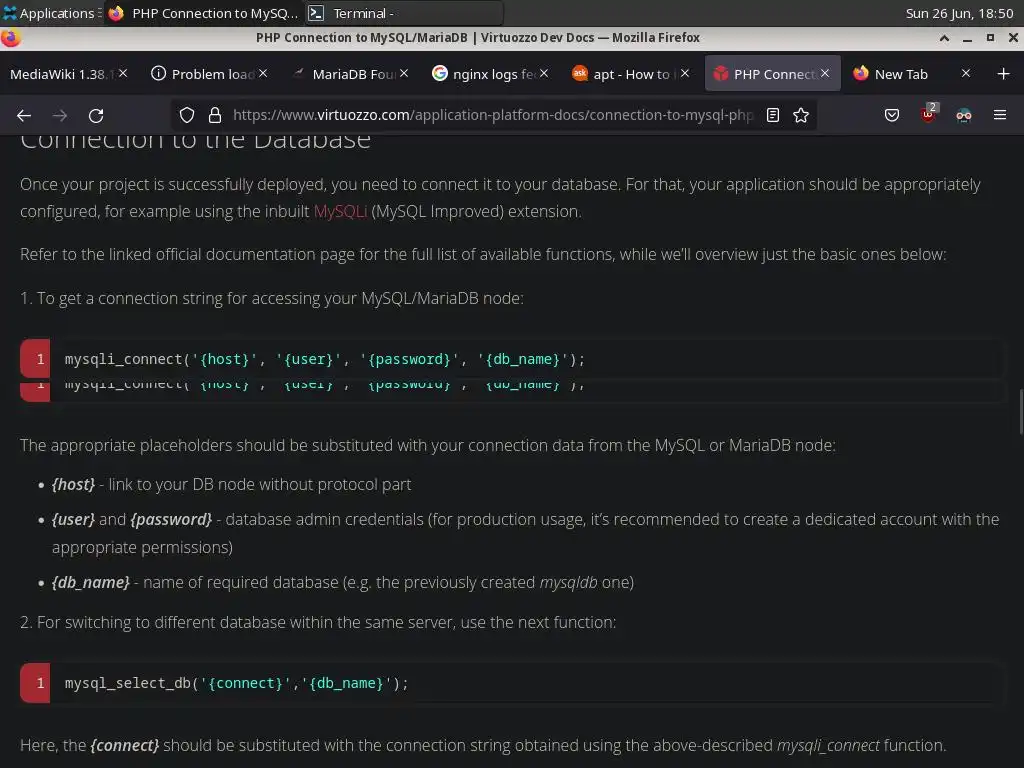The height and width of the screenshot is (768, 1024).
Task: Go back with the browser back arrow
Action: point(24,116)
